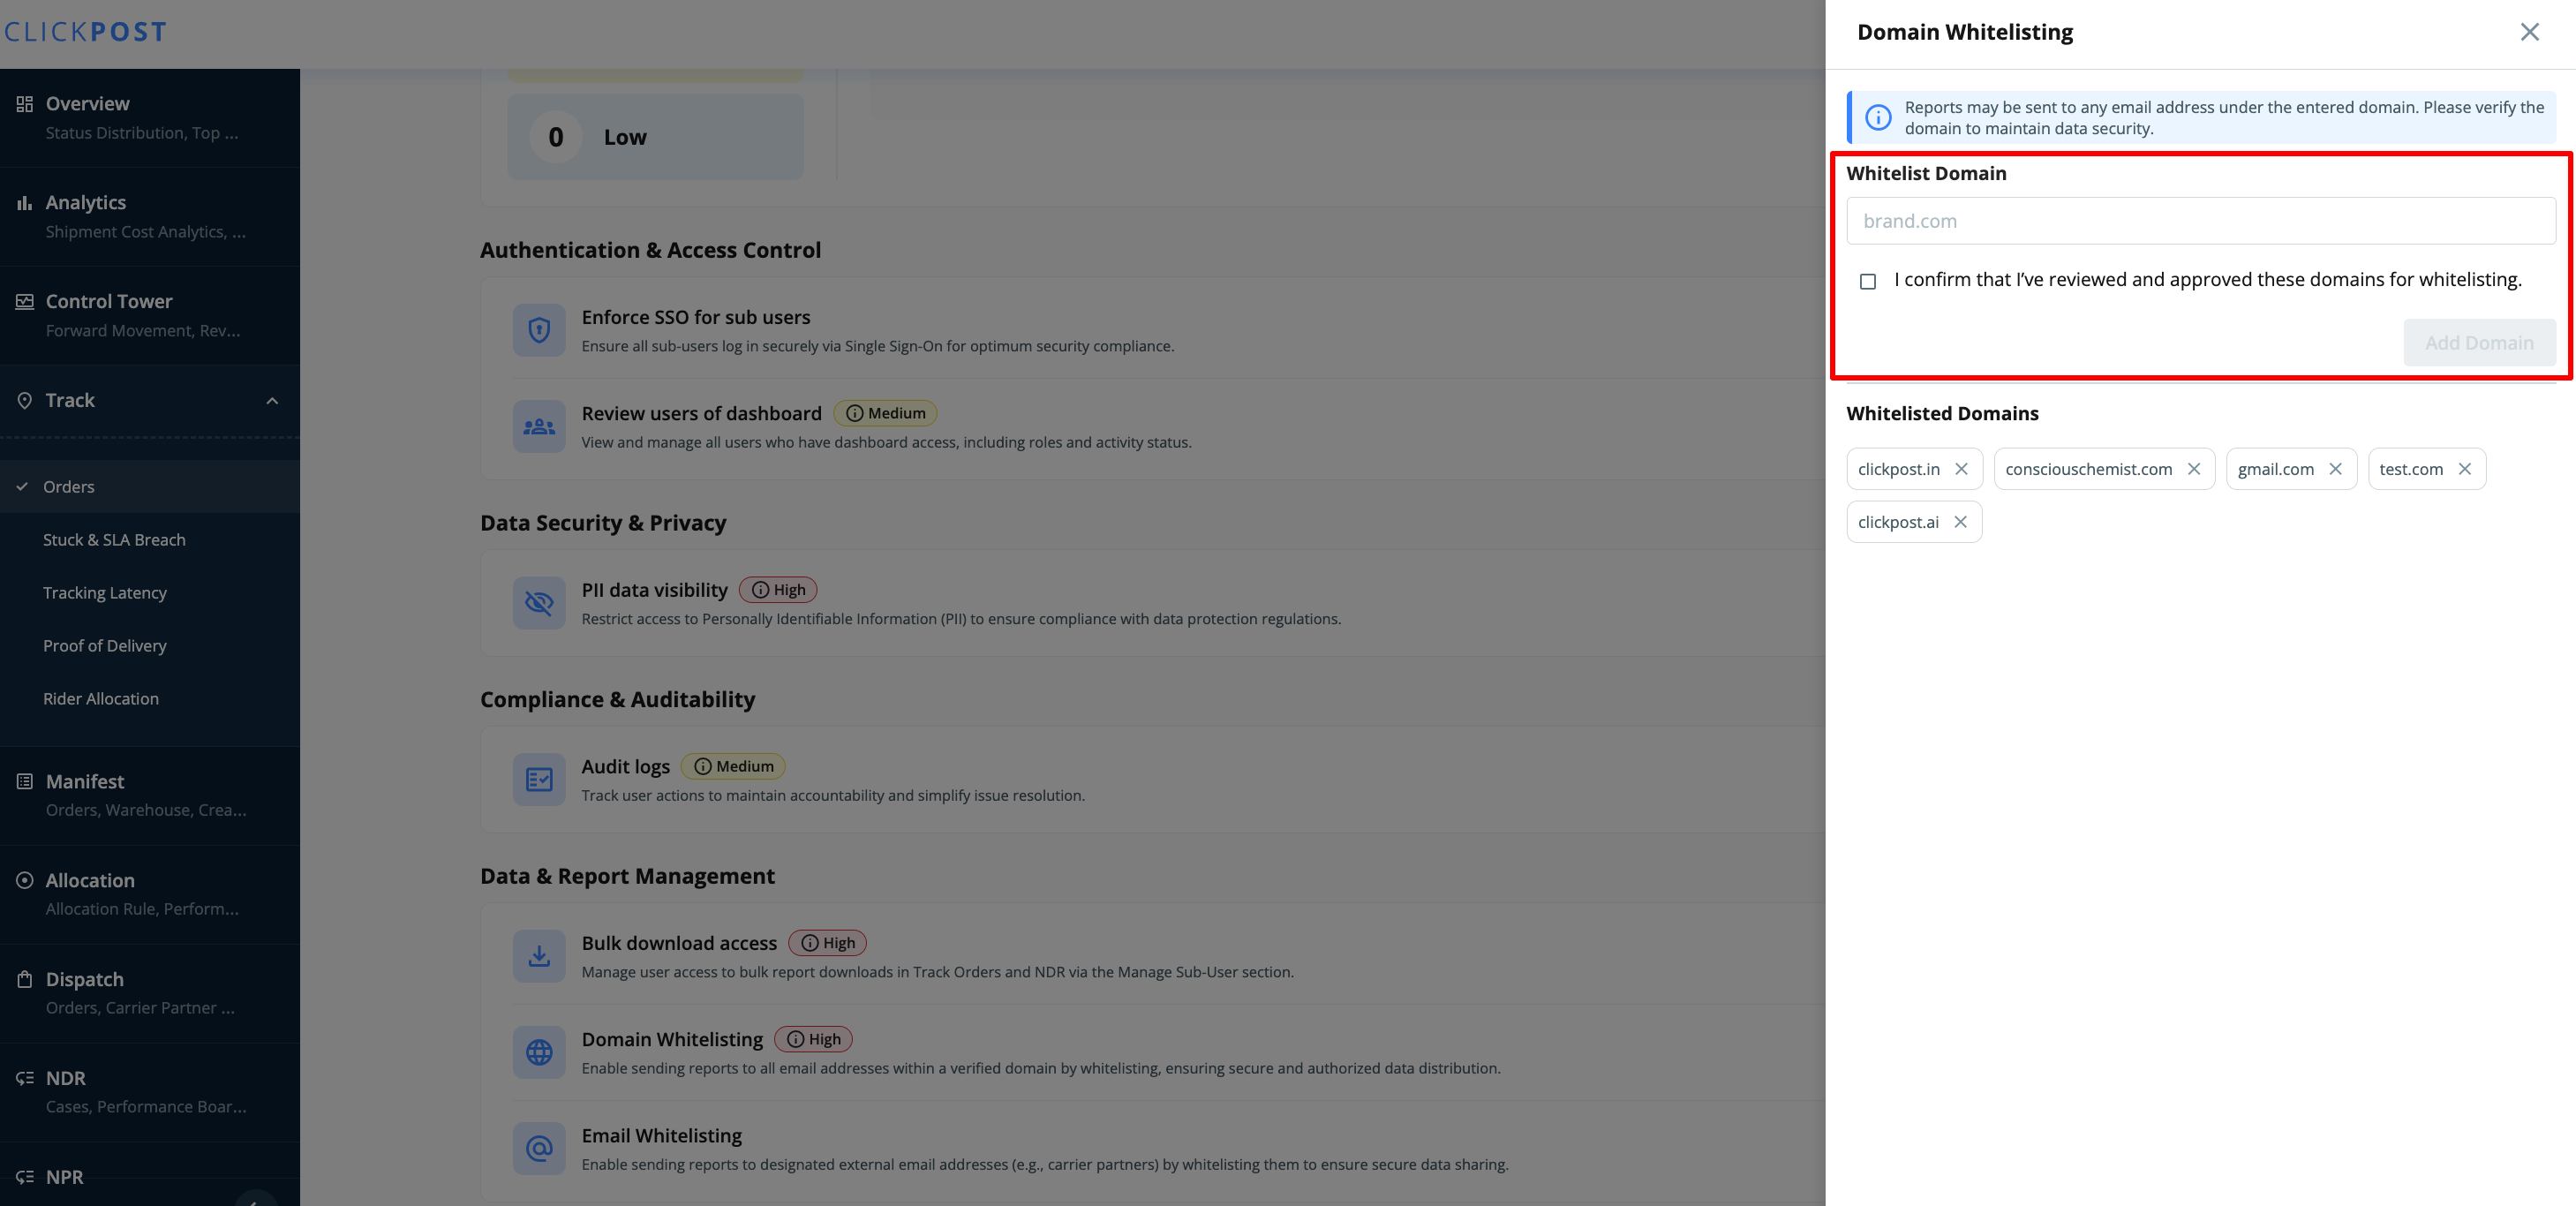Delete gmail.com from whitelisted domains
Image resolution: width=2576 pixels, height=1206 pixels.
pyautogui.click(x=2335, y=469)
